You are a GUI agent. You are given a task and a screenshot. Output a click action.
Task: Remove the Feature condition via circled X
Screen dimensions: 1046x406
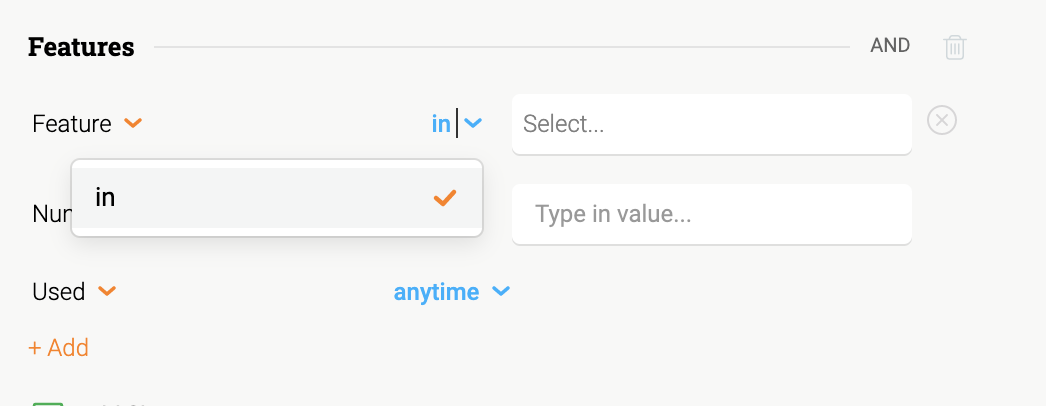click(x=942, y=121)
